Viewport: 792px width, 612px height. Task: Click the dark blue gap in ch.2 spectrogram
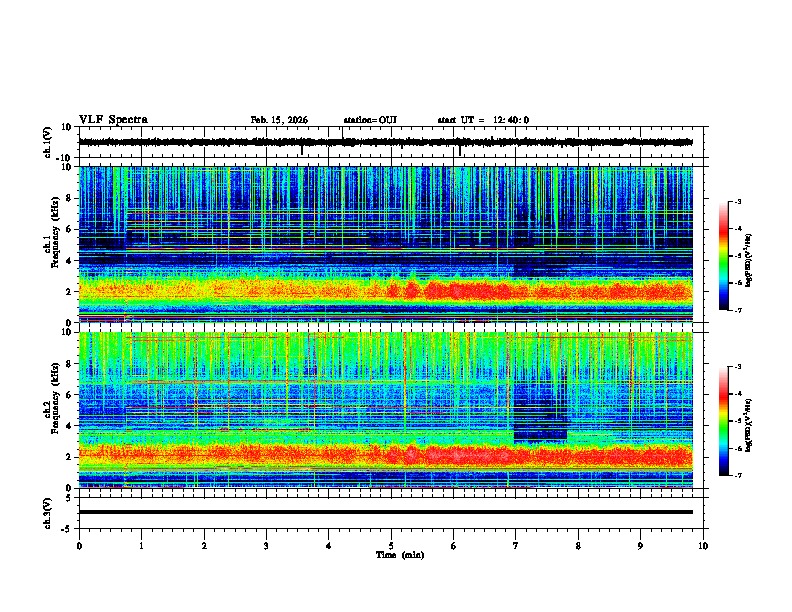pos(540,413)
